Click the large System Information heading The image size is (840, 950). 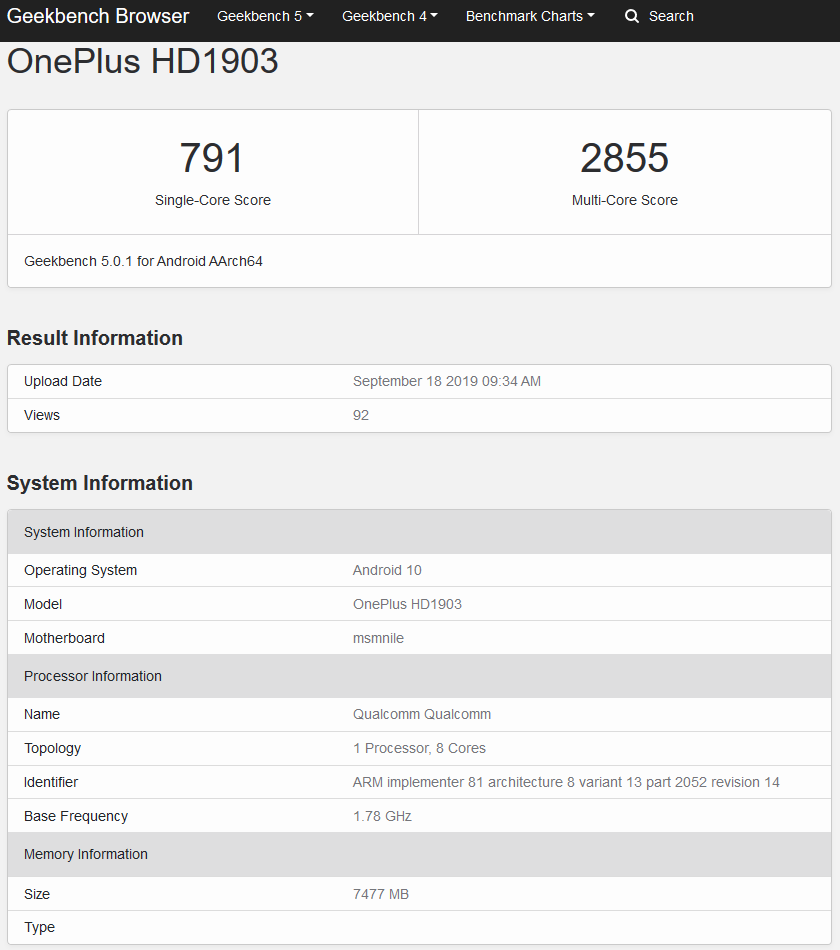point(99,483)
